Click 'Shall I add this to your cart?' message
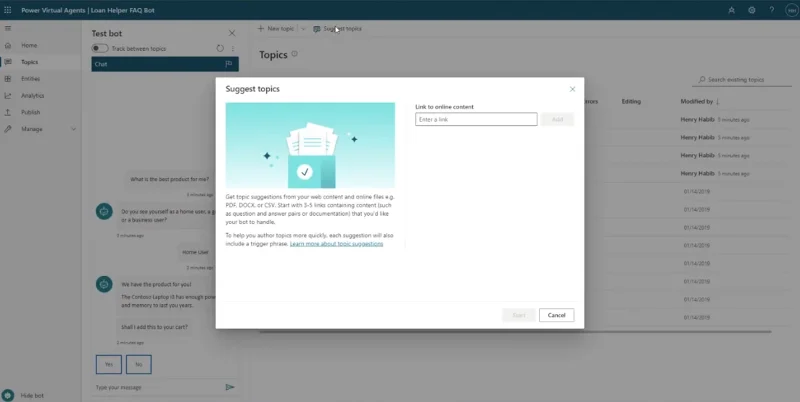This screenshot has width=800, height=402. (154, 327)
